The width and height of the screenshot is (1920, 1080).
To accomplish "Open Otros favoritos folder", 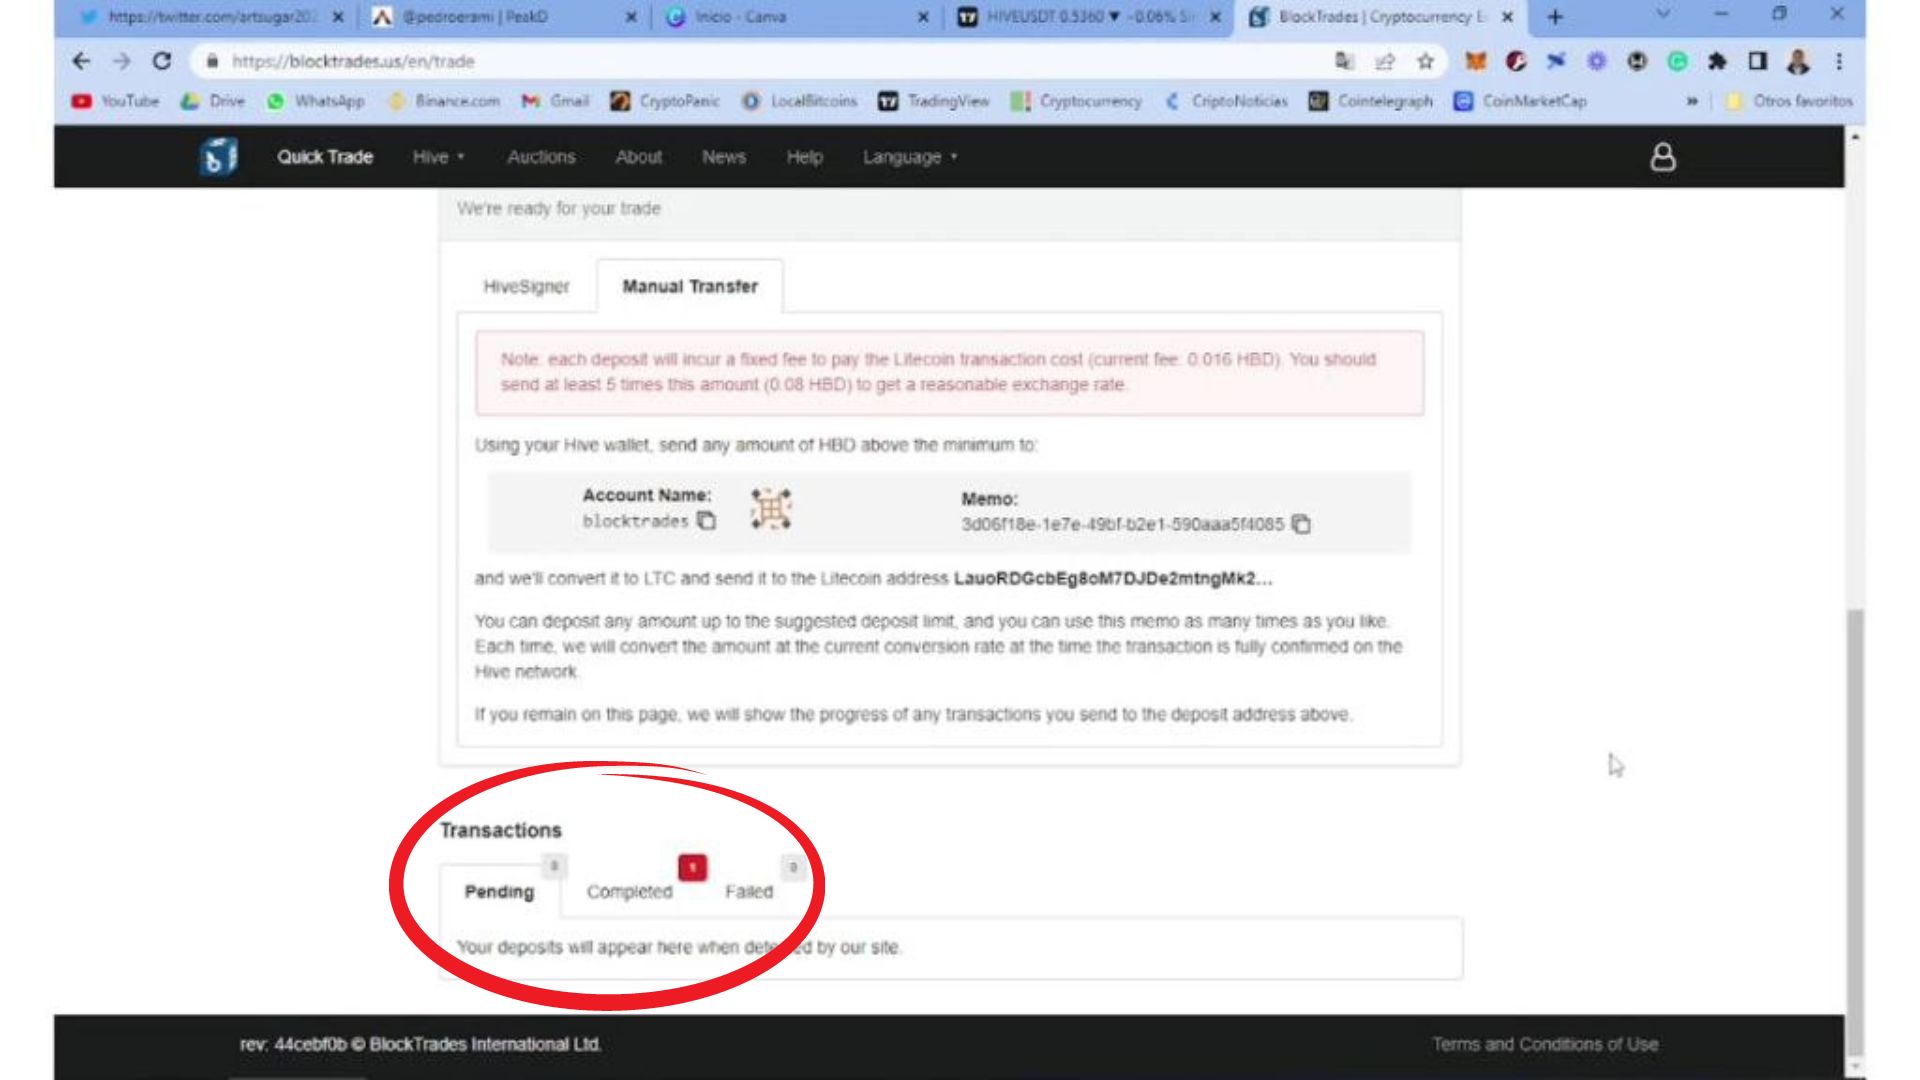I will tap(1789, 101).
